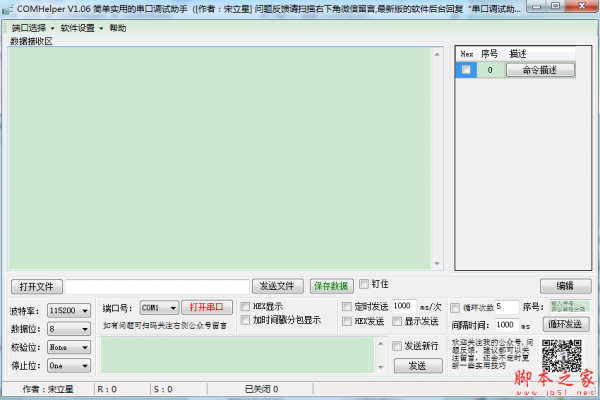Enable the HEX发送 checkbox
The image size is (600, 400).
(347, 321)
